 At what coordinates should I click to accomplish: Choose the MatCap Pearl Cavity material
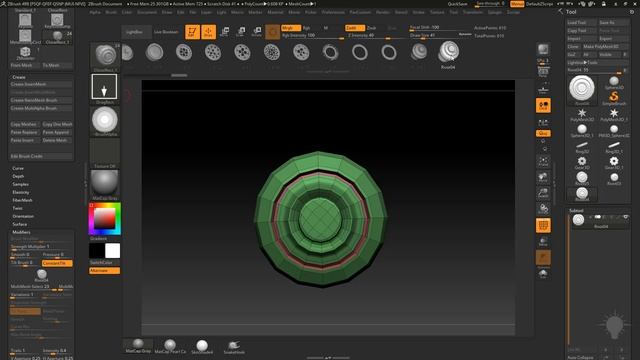[170, 346]
